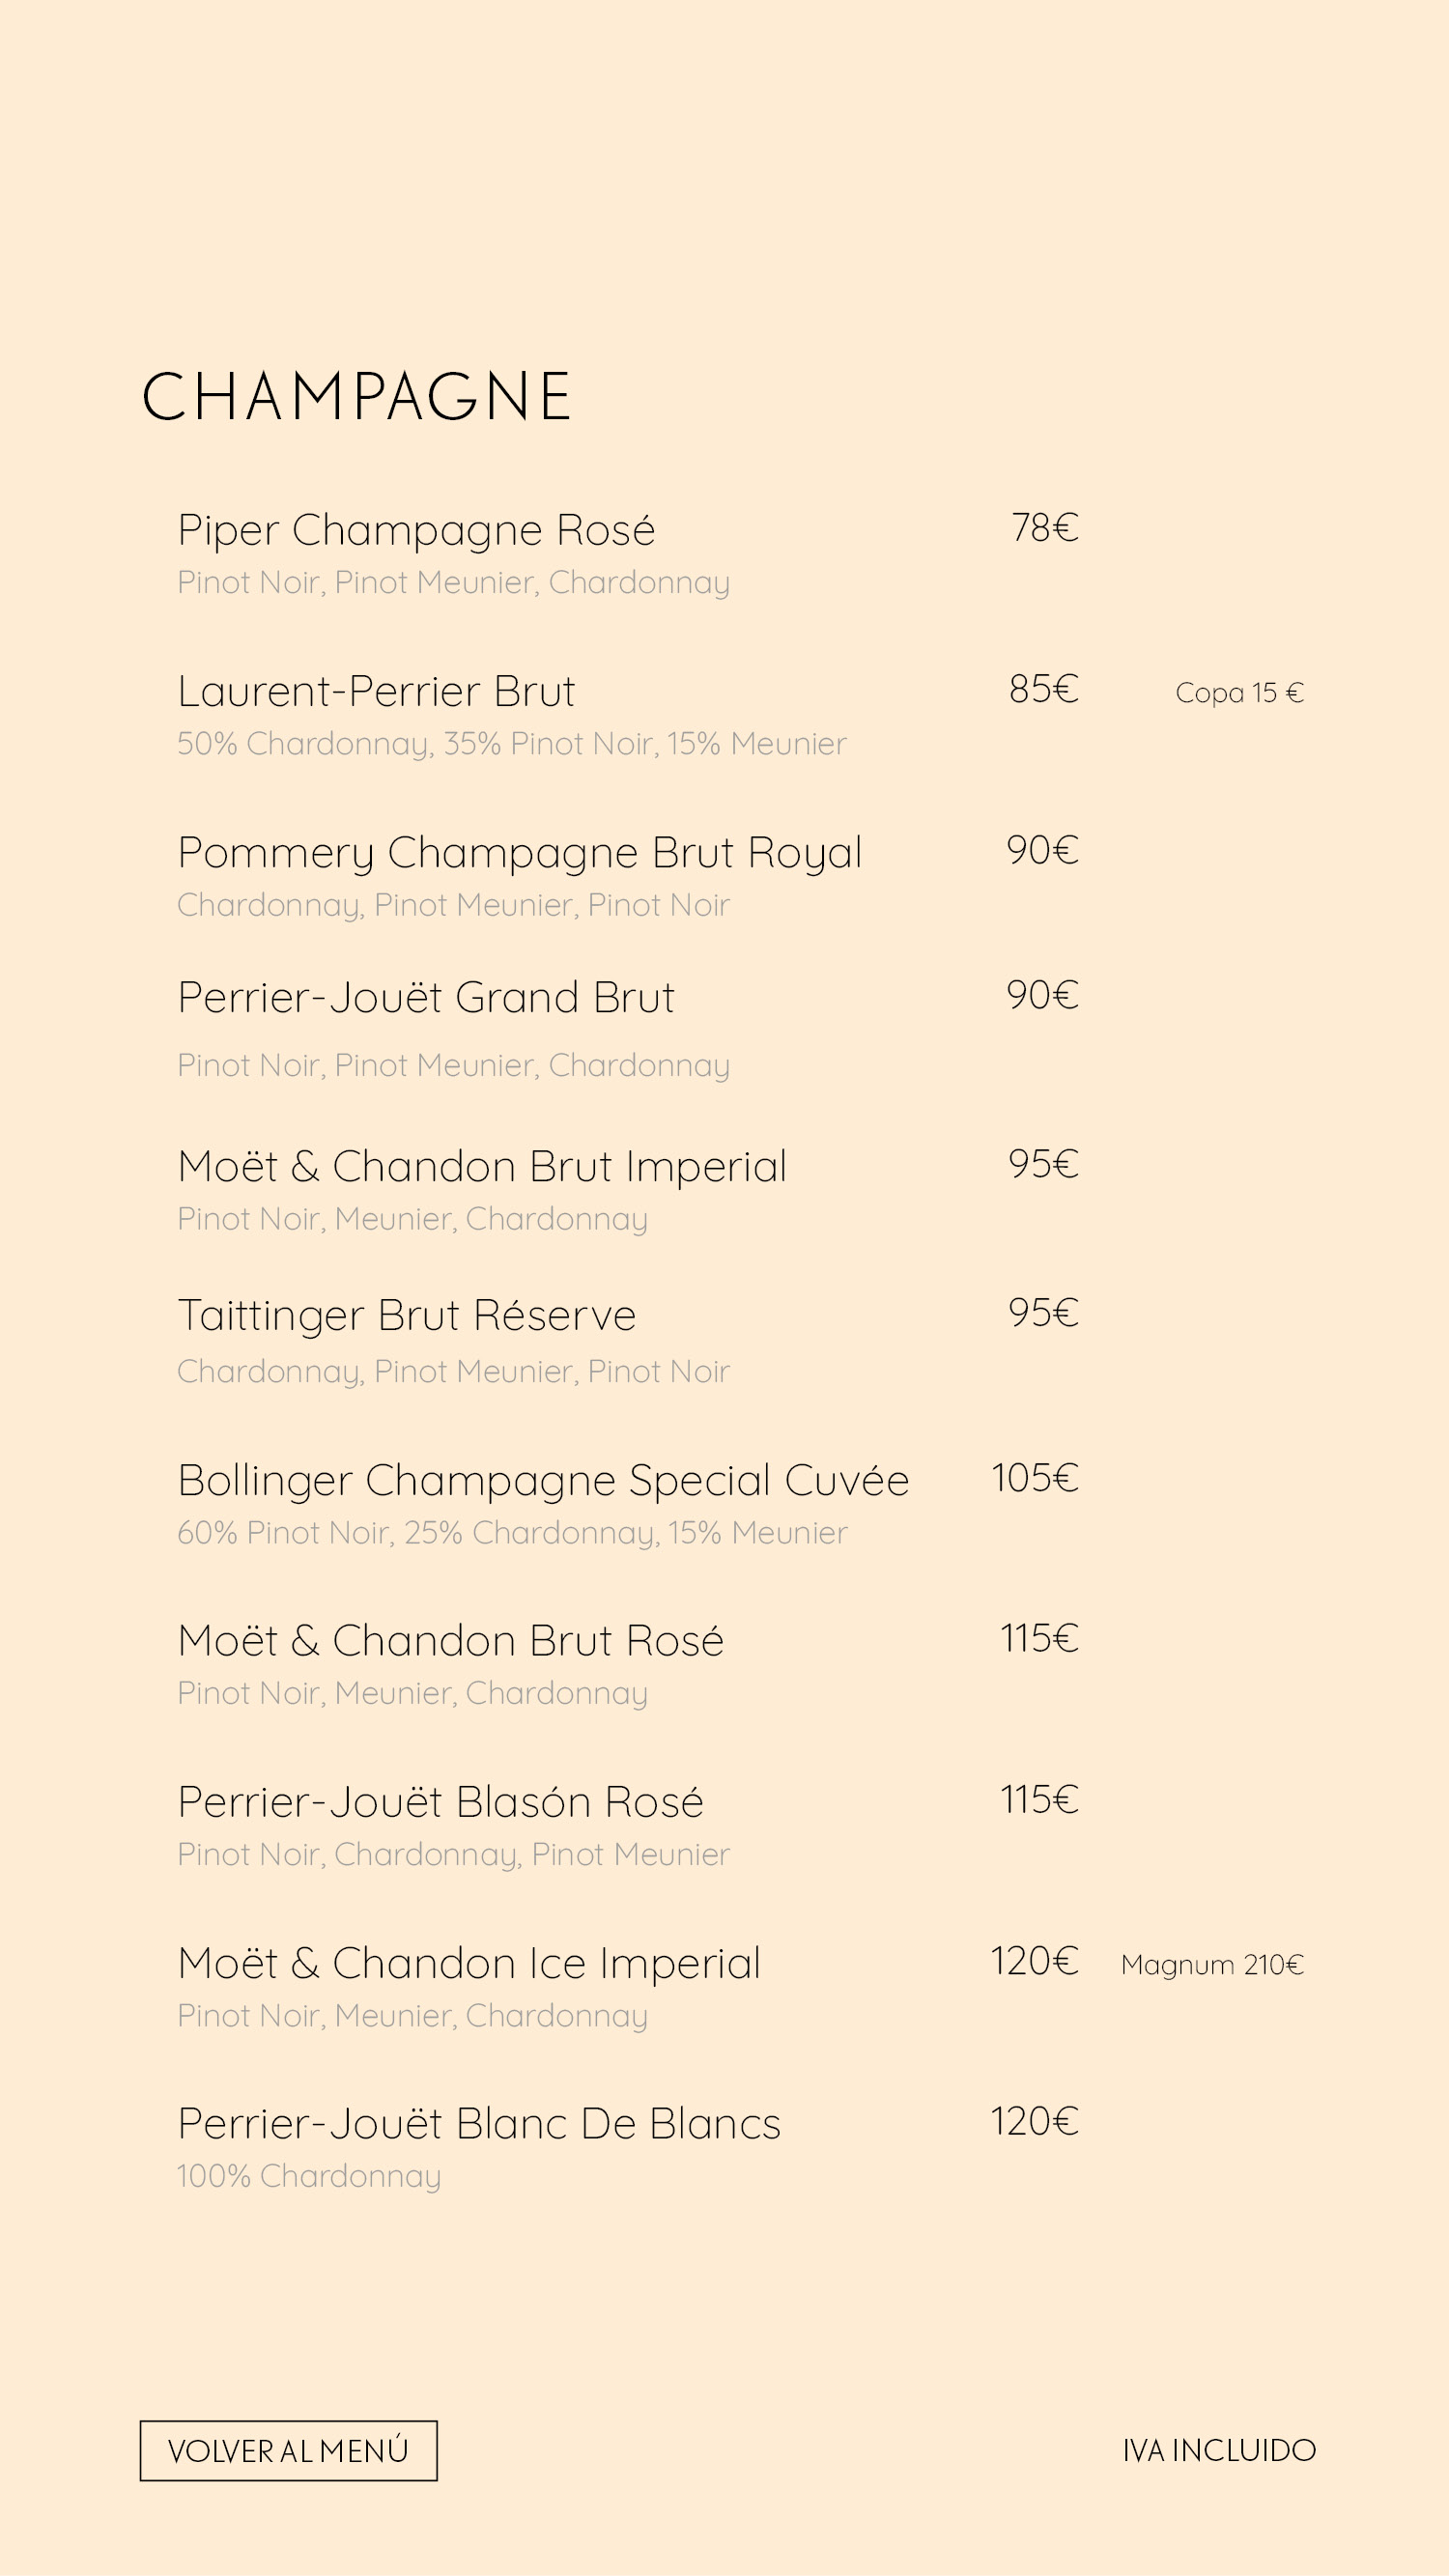The height and width of the screenshot is (2576, 1449).
Task: Click the Magnum 210€ option
Action: pyautogui.click(x=1212, y=1964)
